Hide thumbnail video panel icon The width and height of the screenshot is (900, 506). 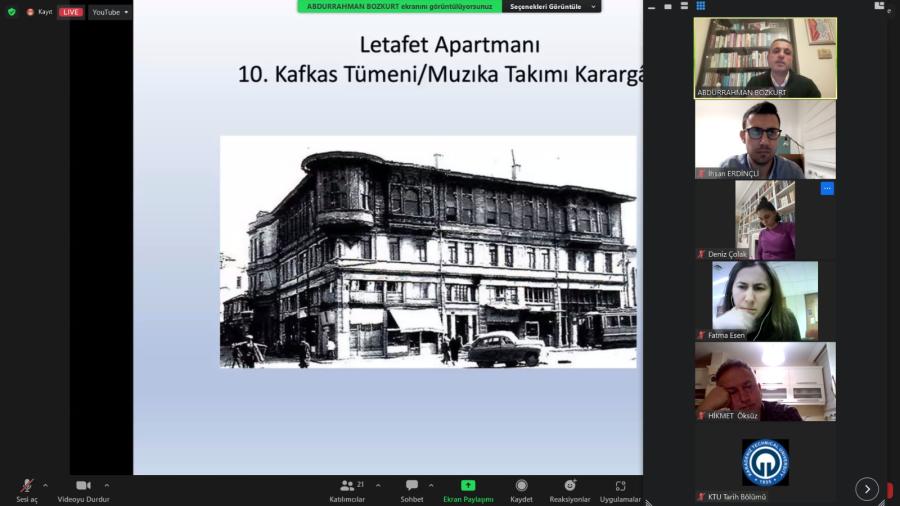coord(651,7)
